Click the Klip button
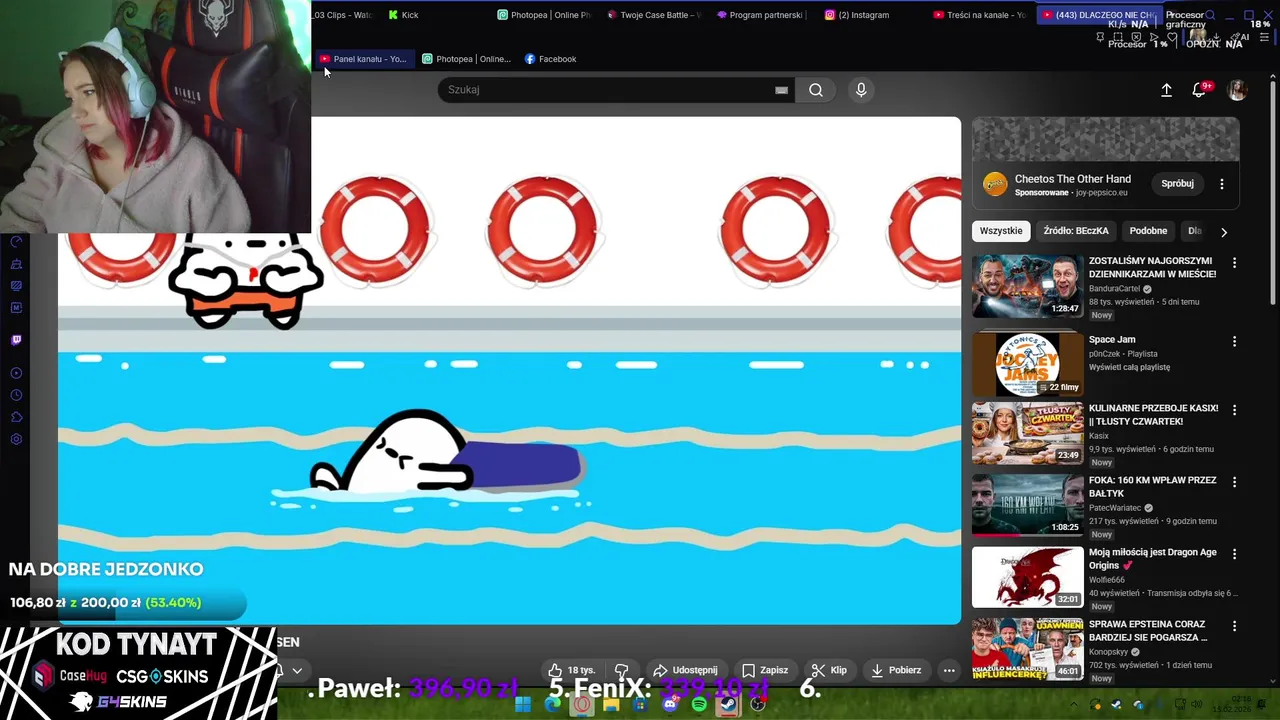This screenshot has width=1280, height=720. coord(829,670)
